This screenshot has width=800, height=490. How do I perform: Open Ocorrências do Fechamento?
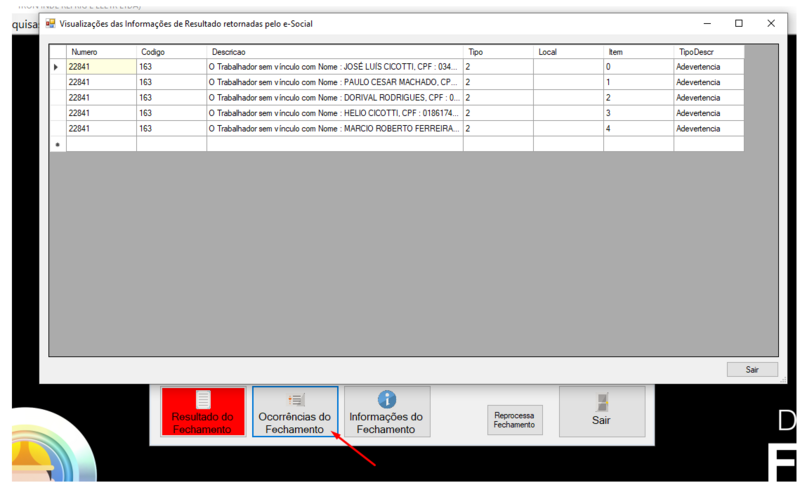295,412
